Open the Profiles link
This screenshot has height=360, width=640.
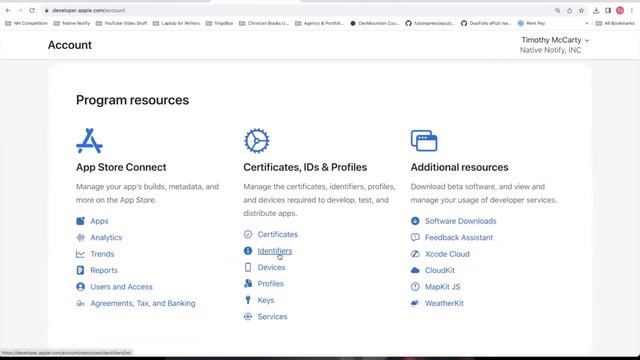click(271, 283)
